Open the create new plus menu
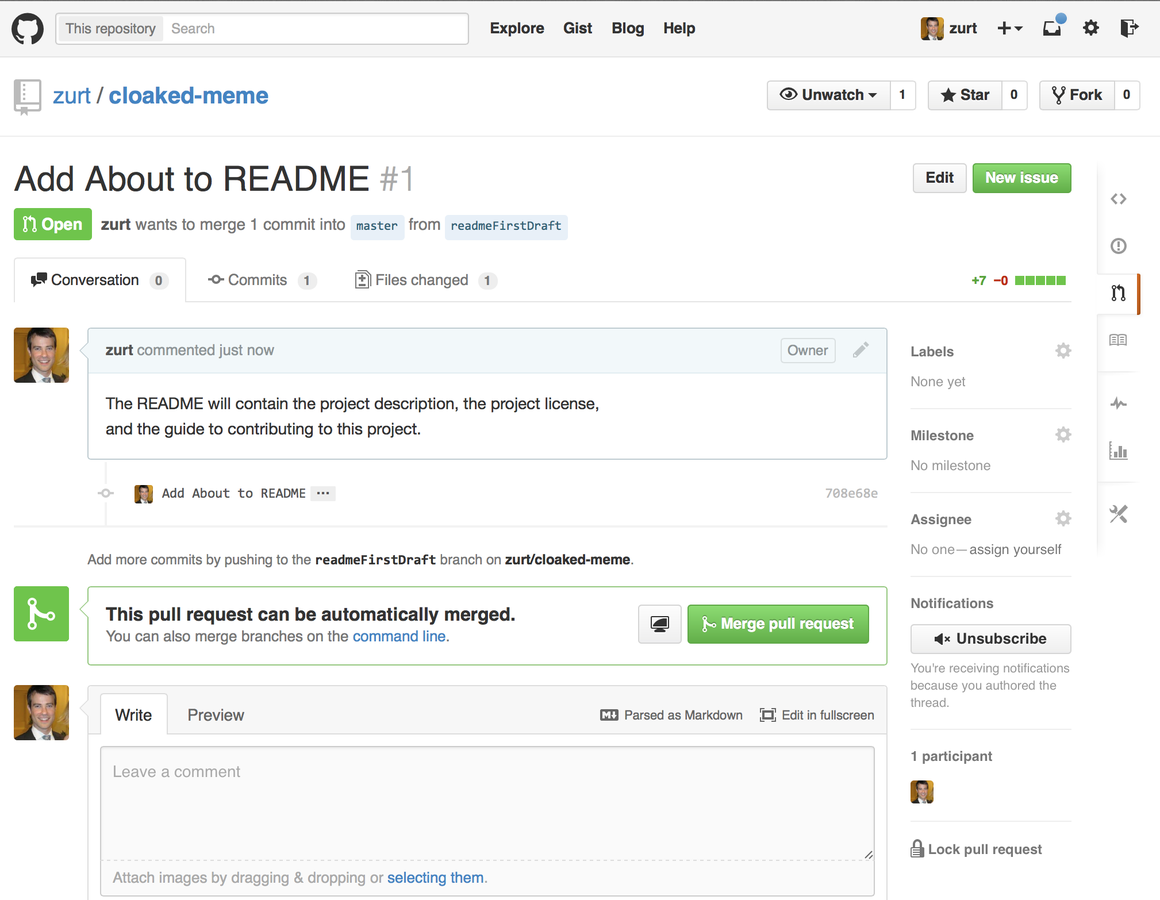This screenshot has height=900, width=1160. tap(1009, 28)
